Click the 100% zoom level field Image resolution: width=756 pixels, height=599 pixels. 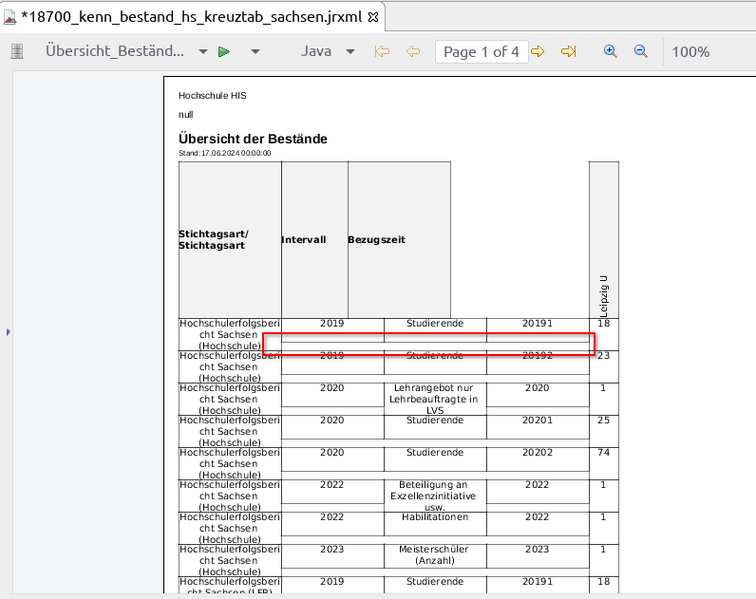(690, 52)
